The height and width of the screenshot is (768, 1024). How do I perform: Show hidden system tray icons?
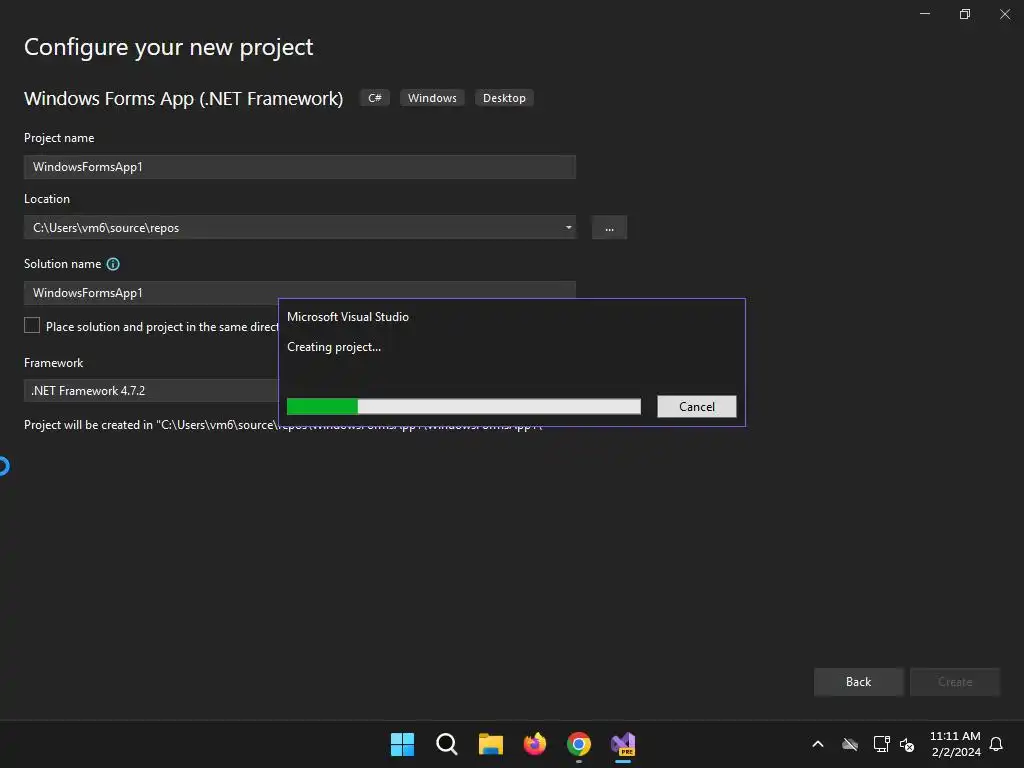pyautogui.click(x=818, y=744)
